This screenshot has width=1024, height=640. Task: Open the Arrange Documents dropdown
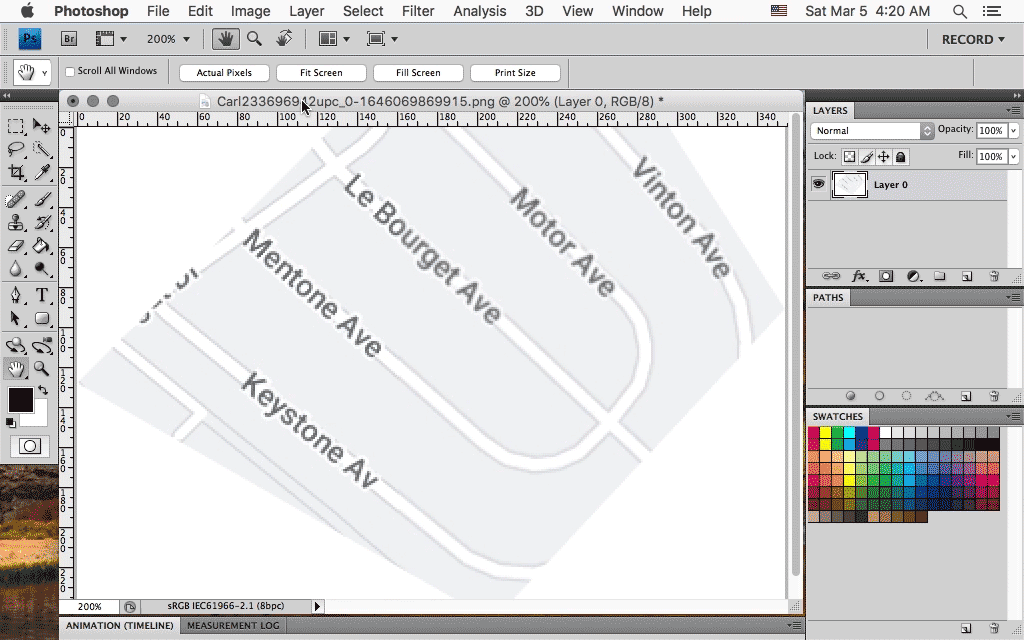click(334, 39)
